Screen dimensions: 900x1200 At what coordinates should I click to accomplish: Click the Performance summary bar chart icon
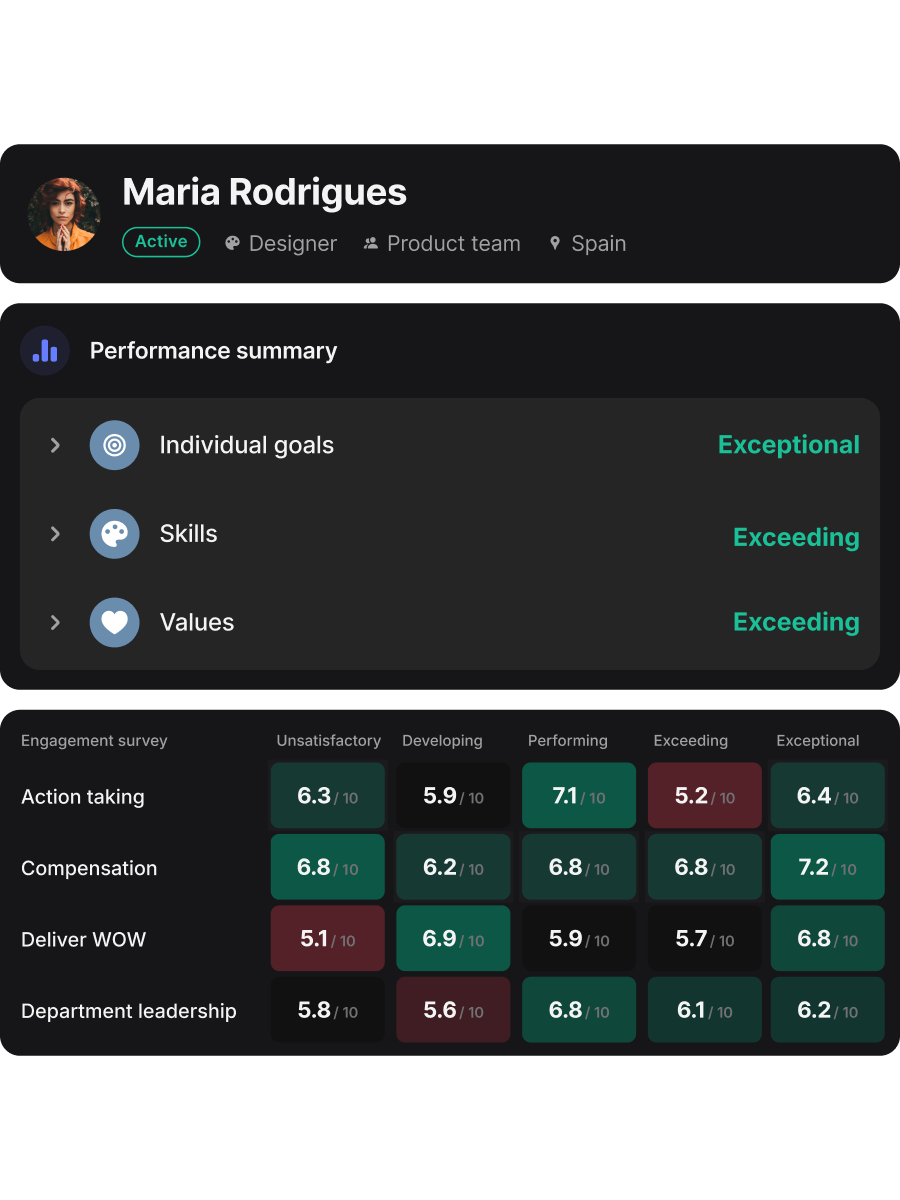pos(45,351)
